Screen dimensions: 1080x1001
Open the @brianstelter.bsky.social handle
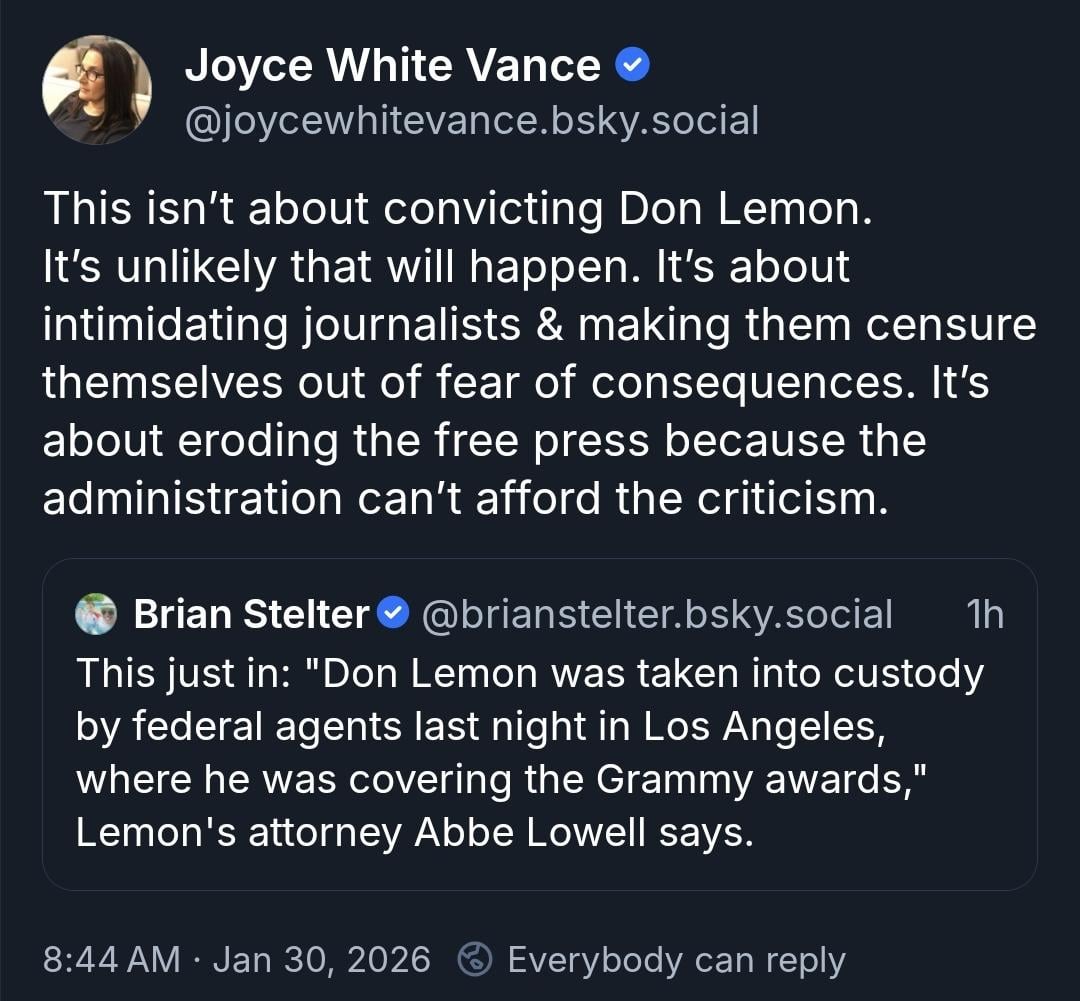point(657,614)
